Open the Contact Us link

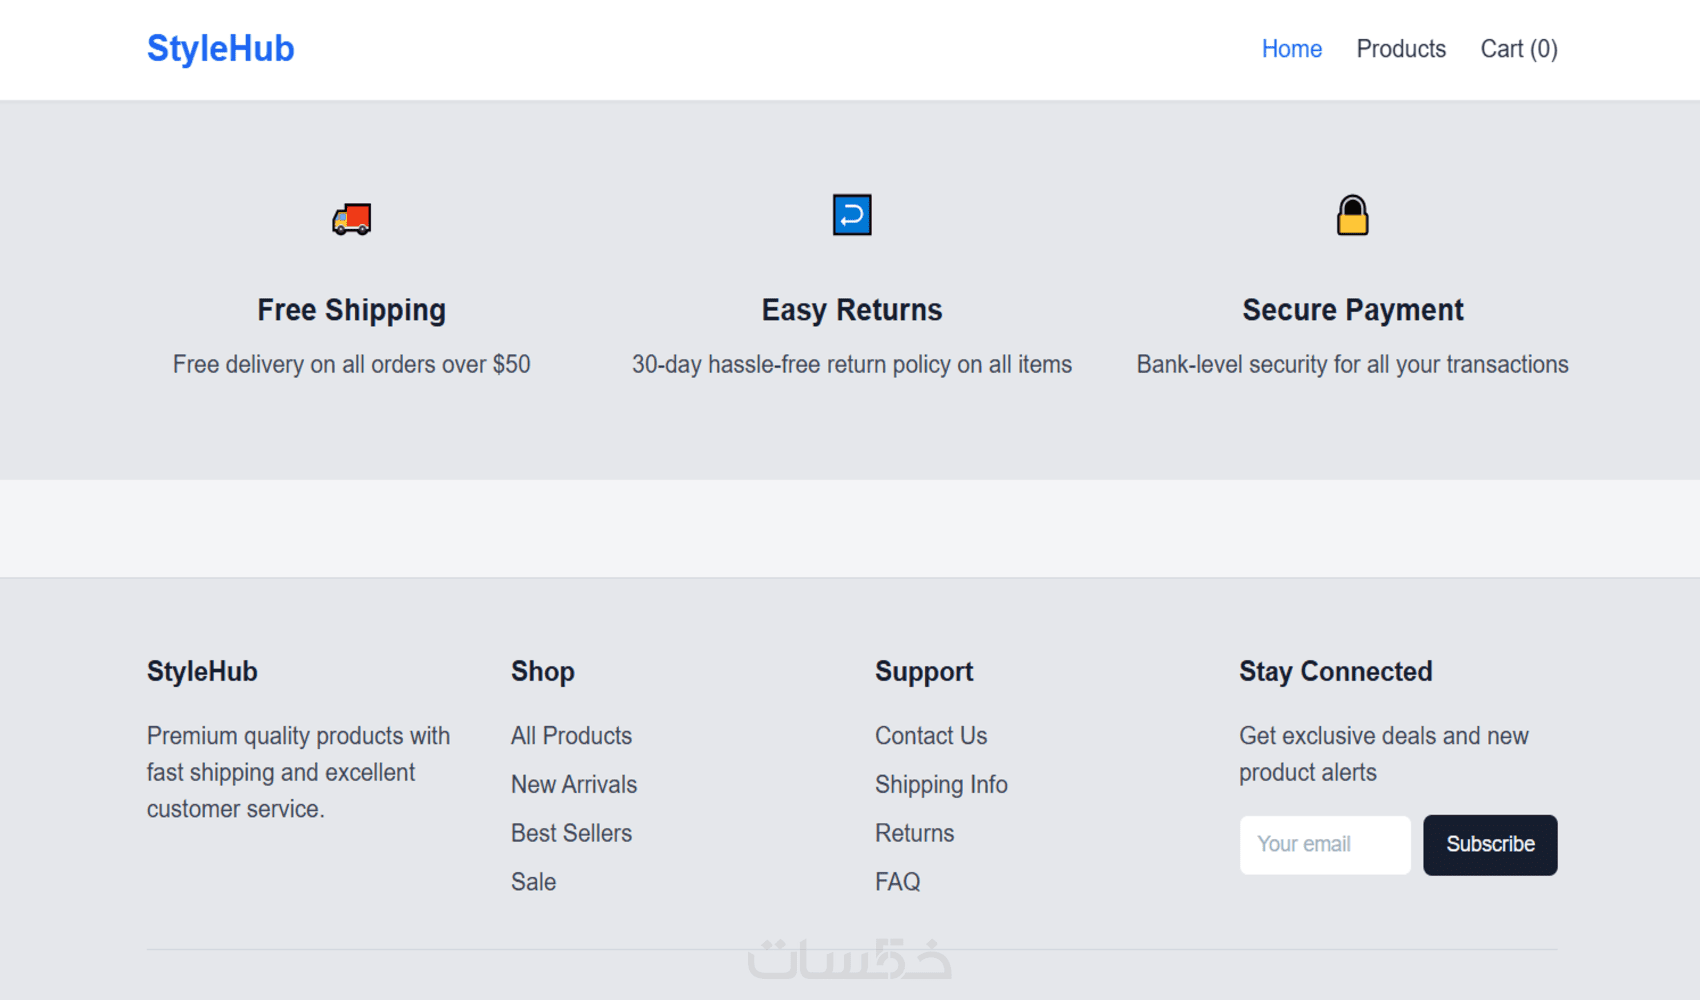pos(931,736)
